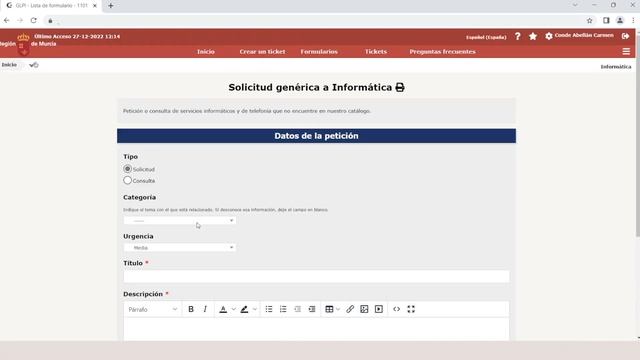
Task: Open the hamburger menu in the red navigation bar
Action: click(x=626, y=51)
